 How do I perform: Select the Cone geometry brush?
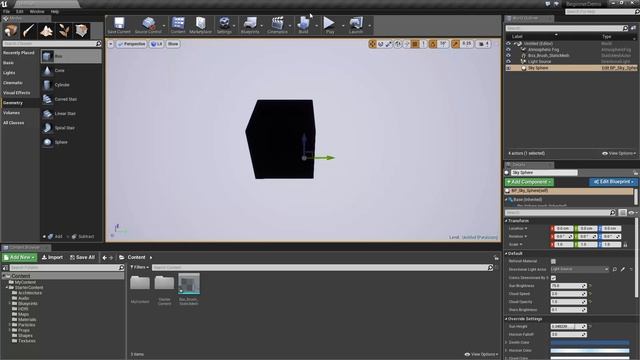(x=71, y=71)
